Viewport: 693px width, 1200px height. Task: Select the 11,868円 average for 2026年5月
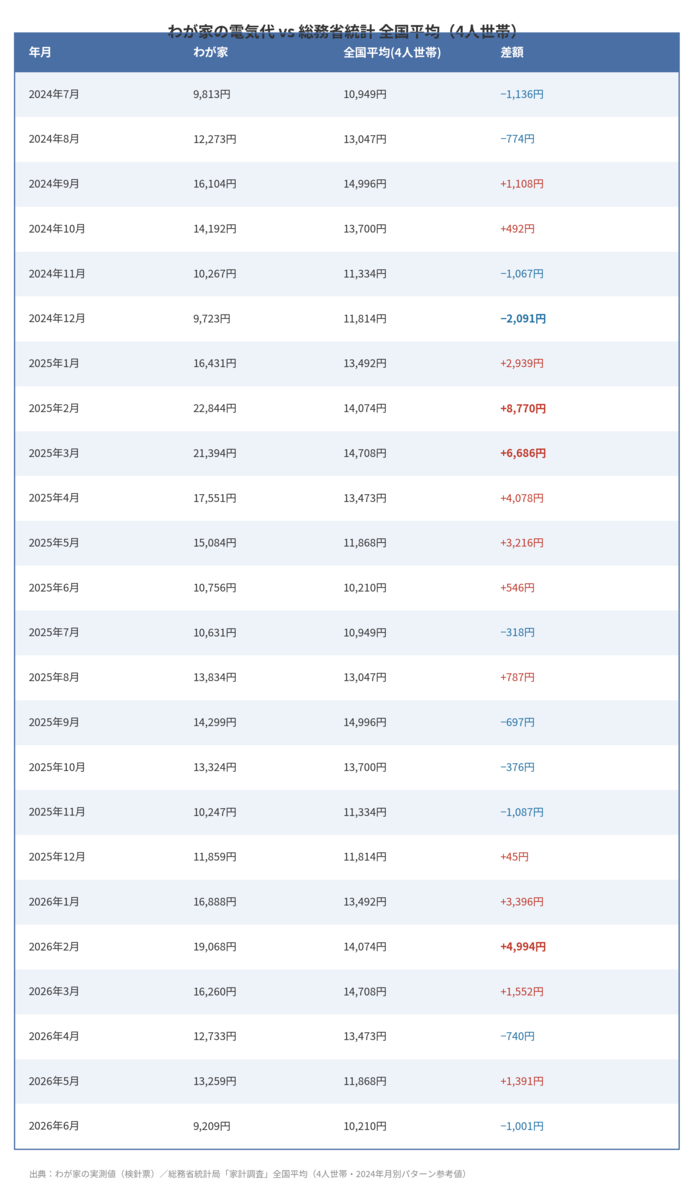pyautogui.click(x=365, y=1081)
